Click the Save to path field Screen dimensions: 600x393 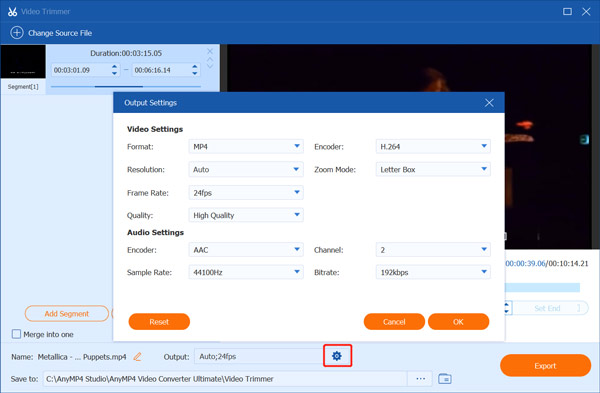(225, 379)
